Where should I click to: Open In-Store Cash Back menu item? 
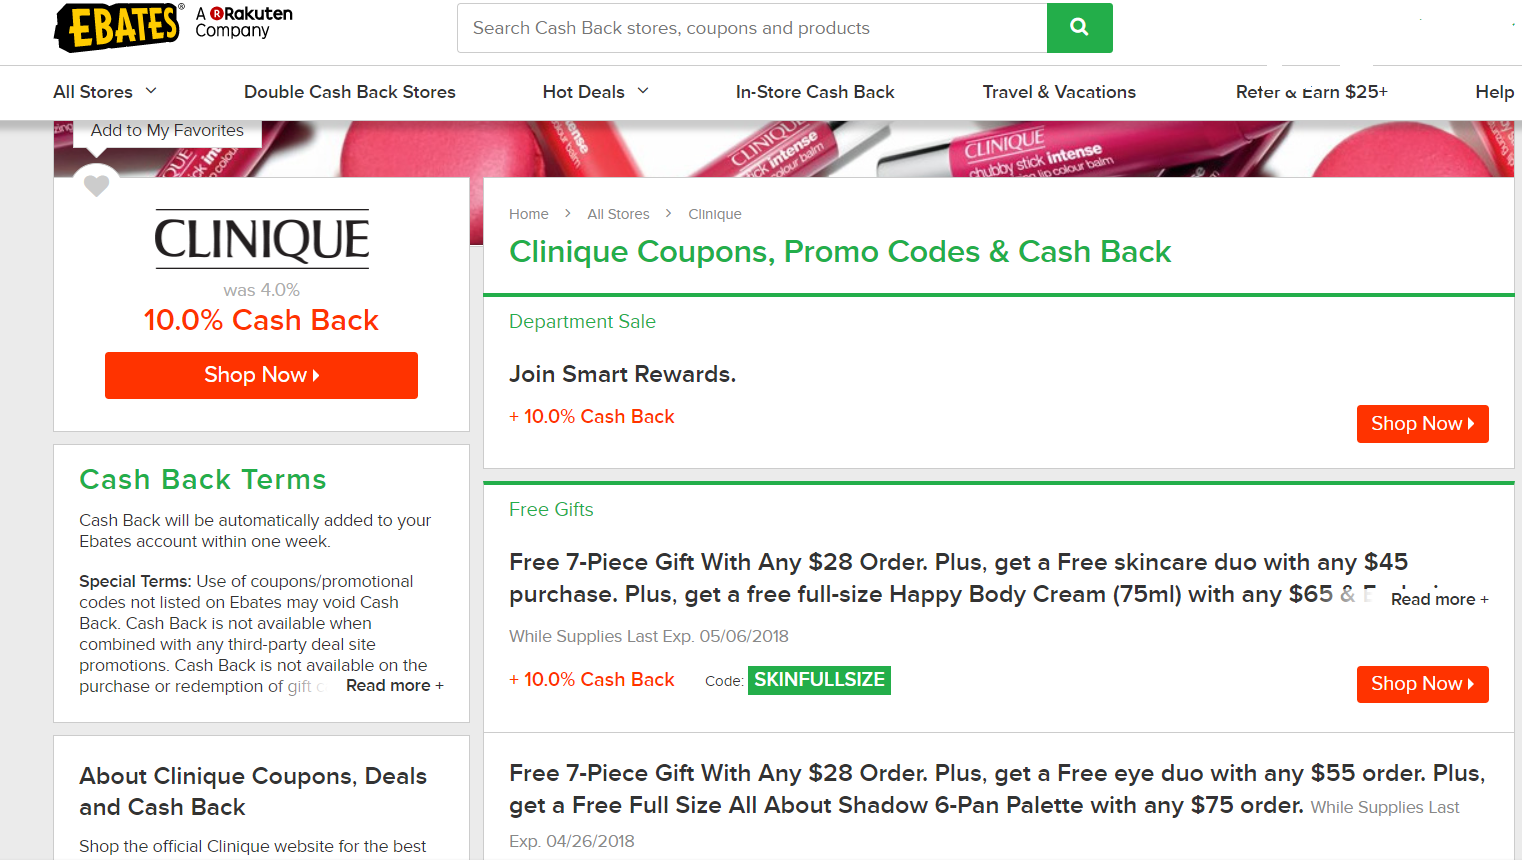[x=814, y=92]
